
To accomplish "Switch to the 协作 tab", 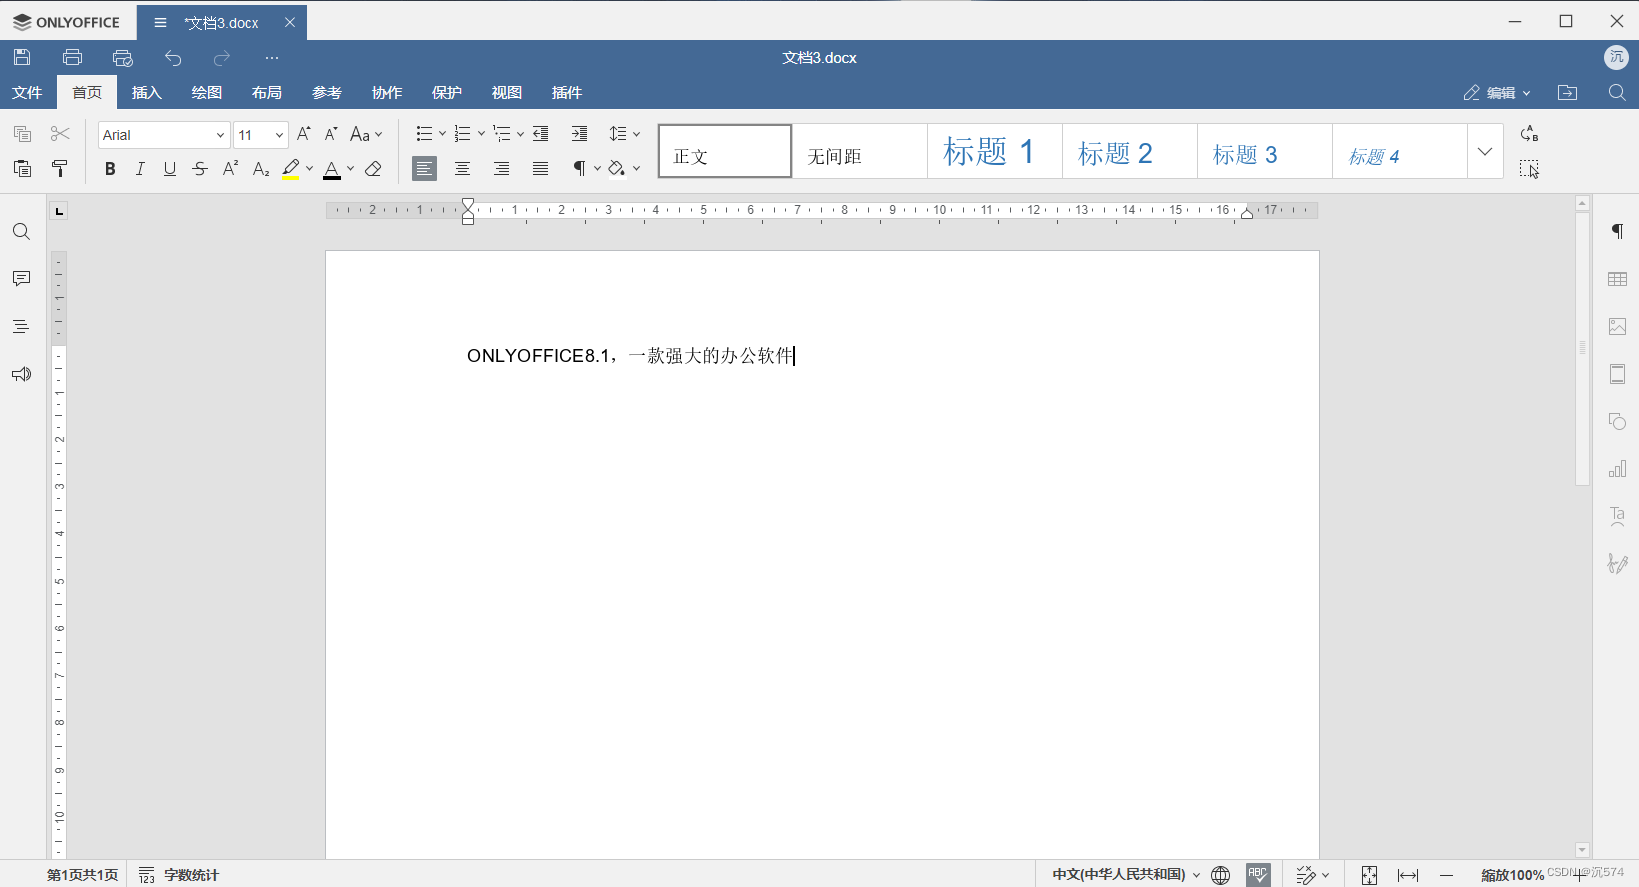I will click(387, 93).
